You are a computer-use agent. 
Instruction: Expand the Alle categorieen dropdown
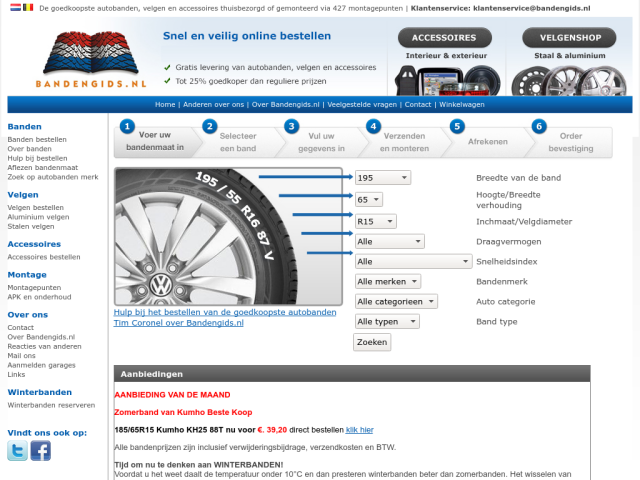(396, 301)
